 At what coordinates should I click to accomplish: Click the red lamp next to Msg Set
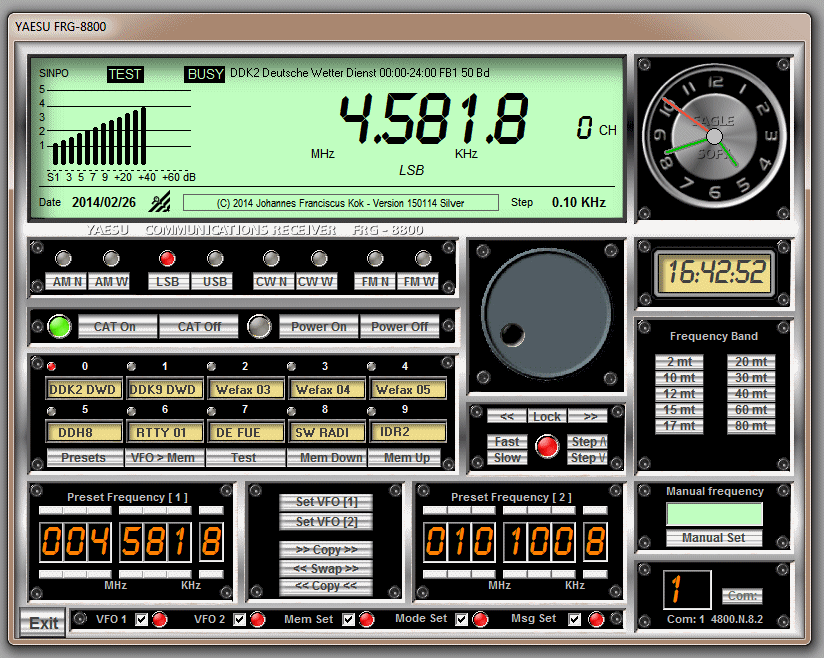pyautogui.click(x=596, y=620)
